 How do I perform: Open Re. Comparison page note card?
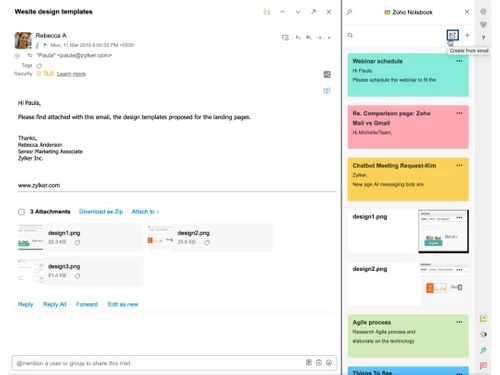pos(408,127)
